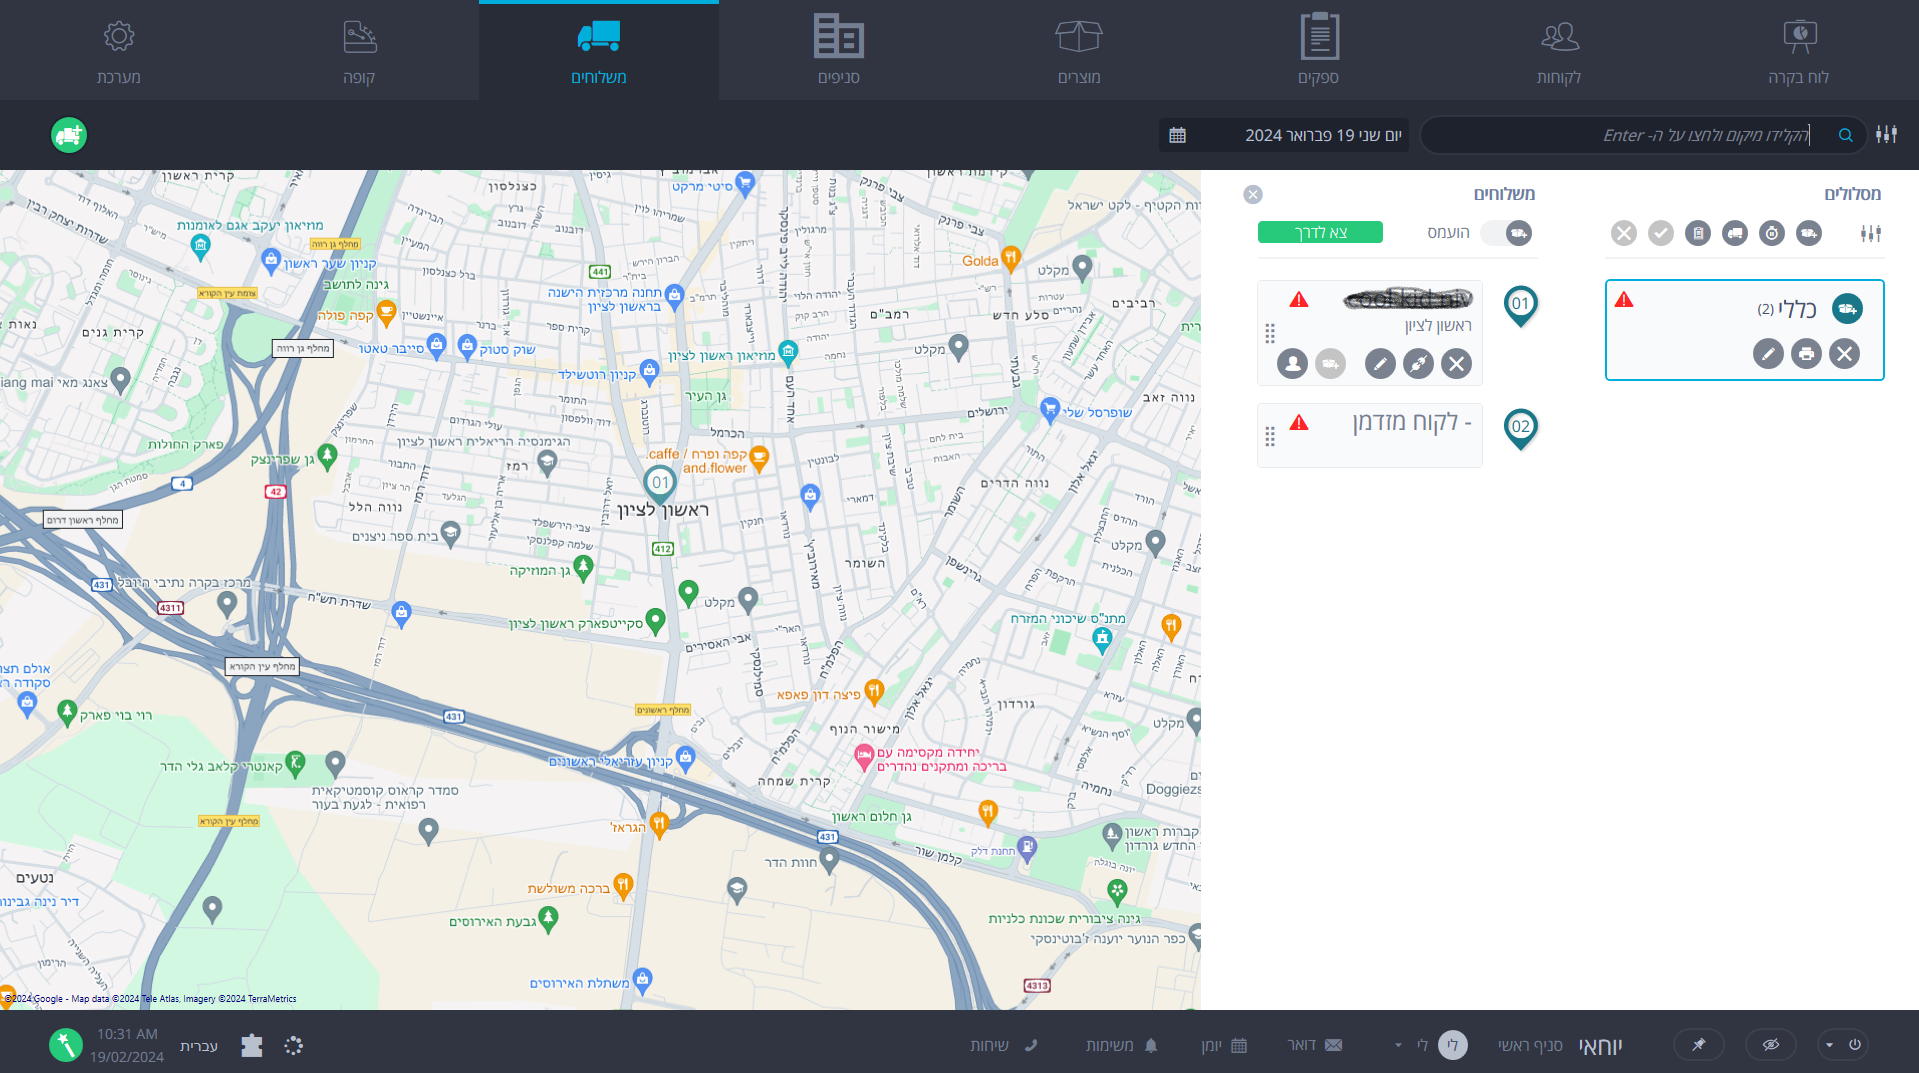Open the משימות tasks link in footer
This screenshot has height=1073, width=1919.
(1121, 1045)
